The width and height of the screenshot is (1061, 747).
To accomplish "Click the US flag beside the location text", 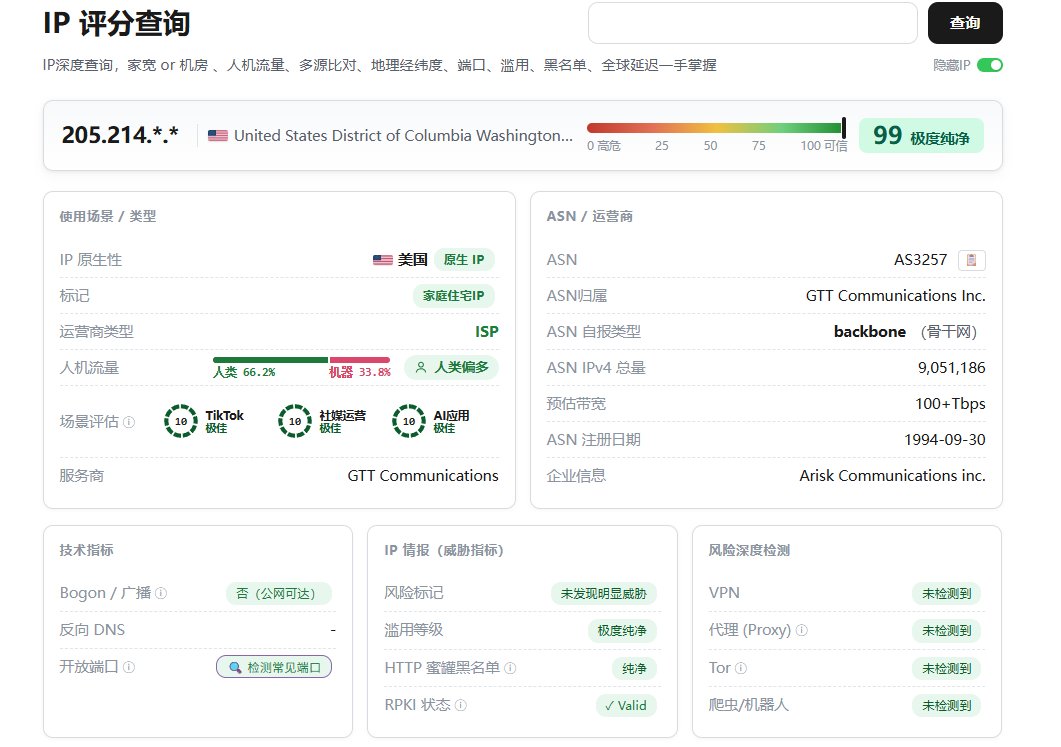I will coord(218,135).
